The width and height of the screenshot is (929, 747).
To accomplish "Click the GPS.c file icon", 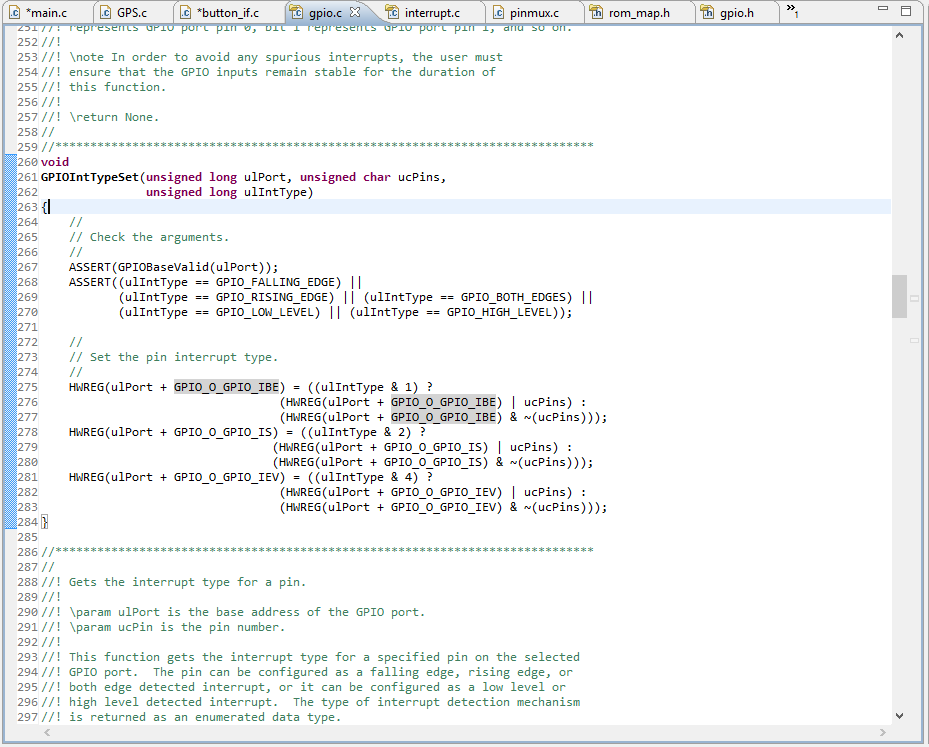I will 105,12.
